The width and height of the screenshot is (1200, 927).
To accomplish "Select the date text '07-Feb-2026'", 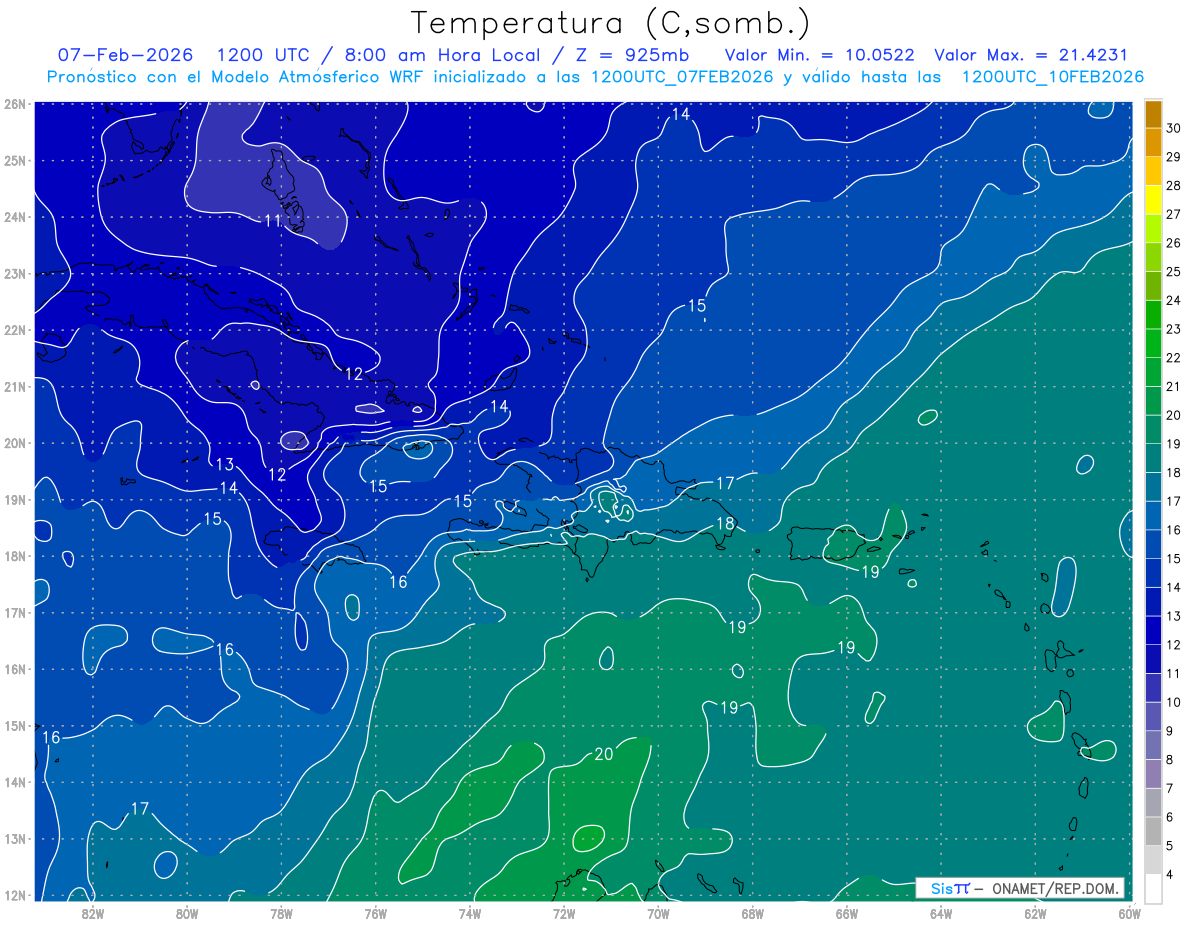I will 125,55.
